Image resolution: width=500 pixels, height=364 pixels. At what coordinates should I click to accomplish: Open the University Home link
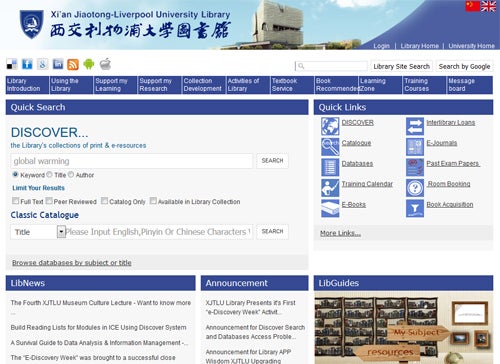[471, 46]
